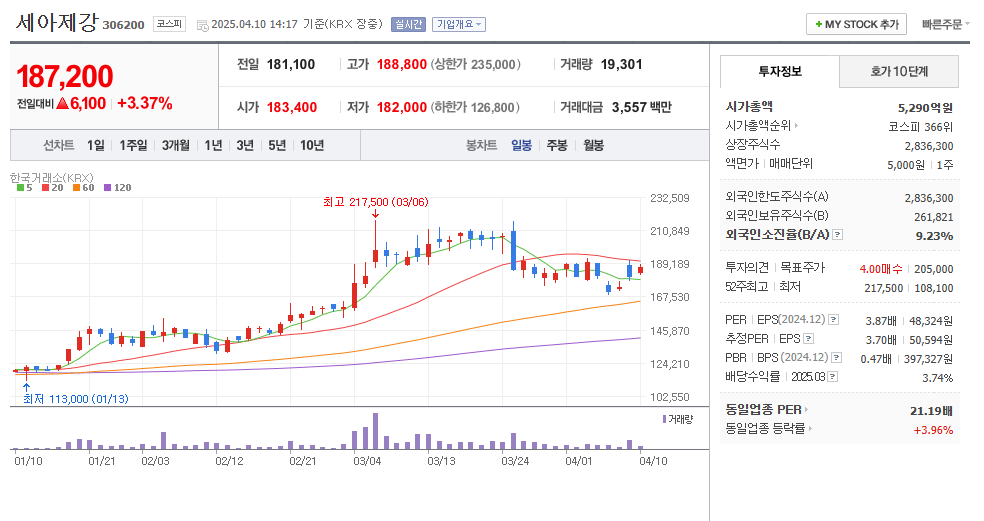Switch to the 호가10단계 tab
Image resolution: width=984 pixels, height=521 pixels.
click(899, 71)
